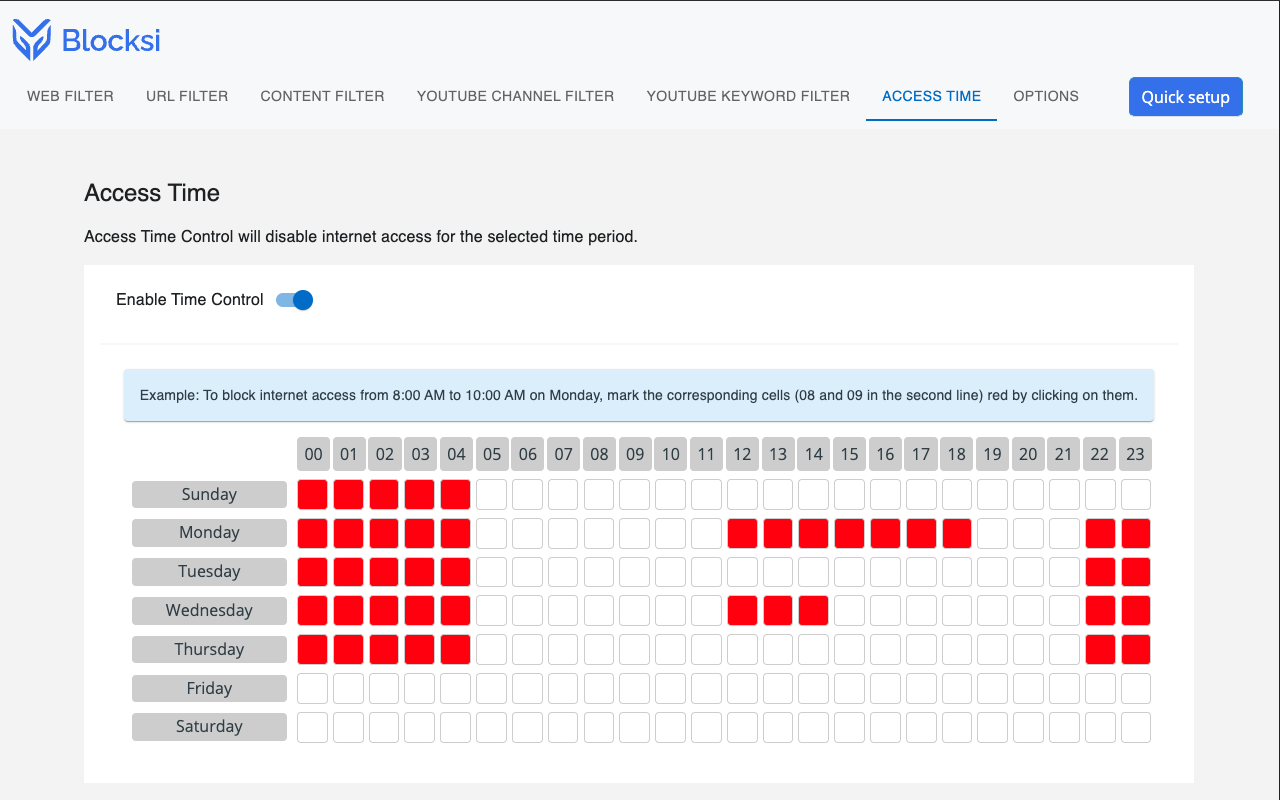Block Sunday 05 hour cell
Image resolution: width=1280 pixels, height=800 pixels.
click(492, 494)
